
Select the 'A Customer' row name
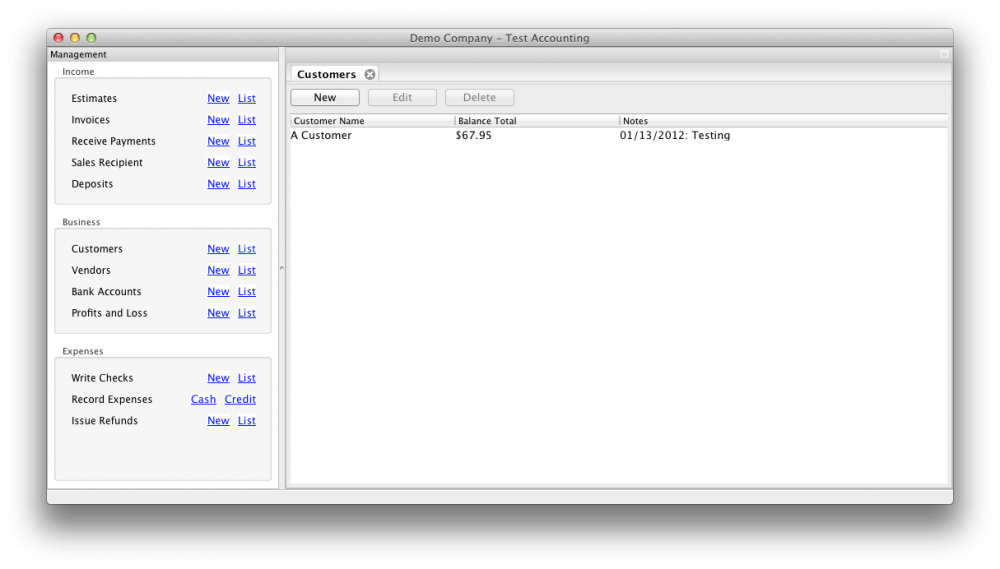(321, 135)
